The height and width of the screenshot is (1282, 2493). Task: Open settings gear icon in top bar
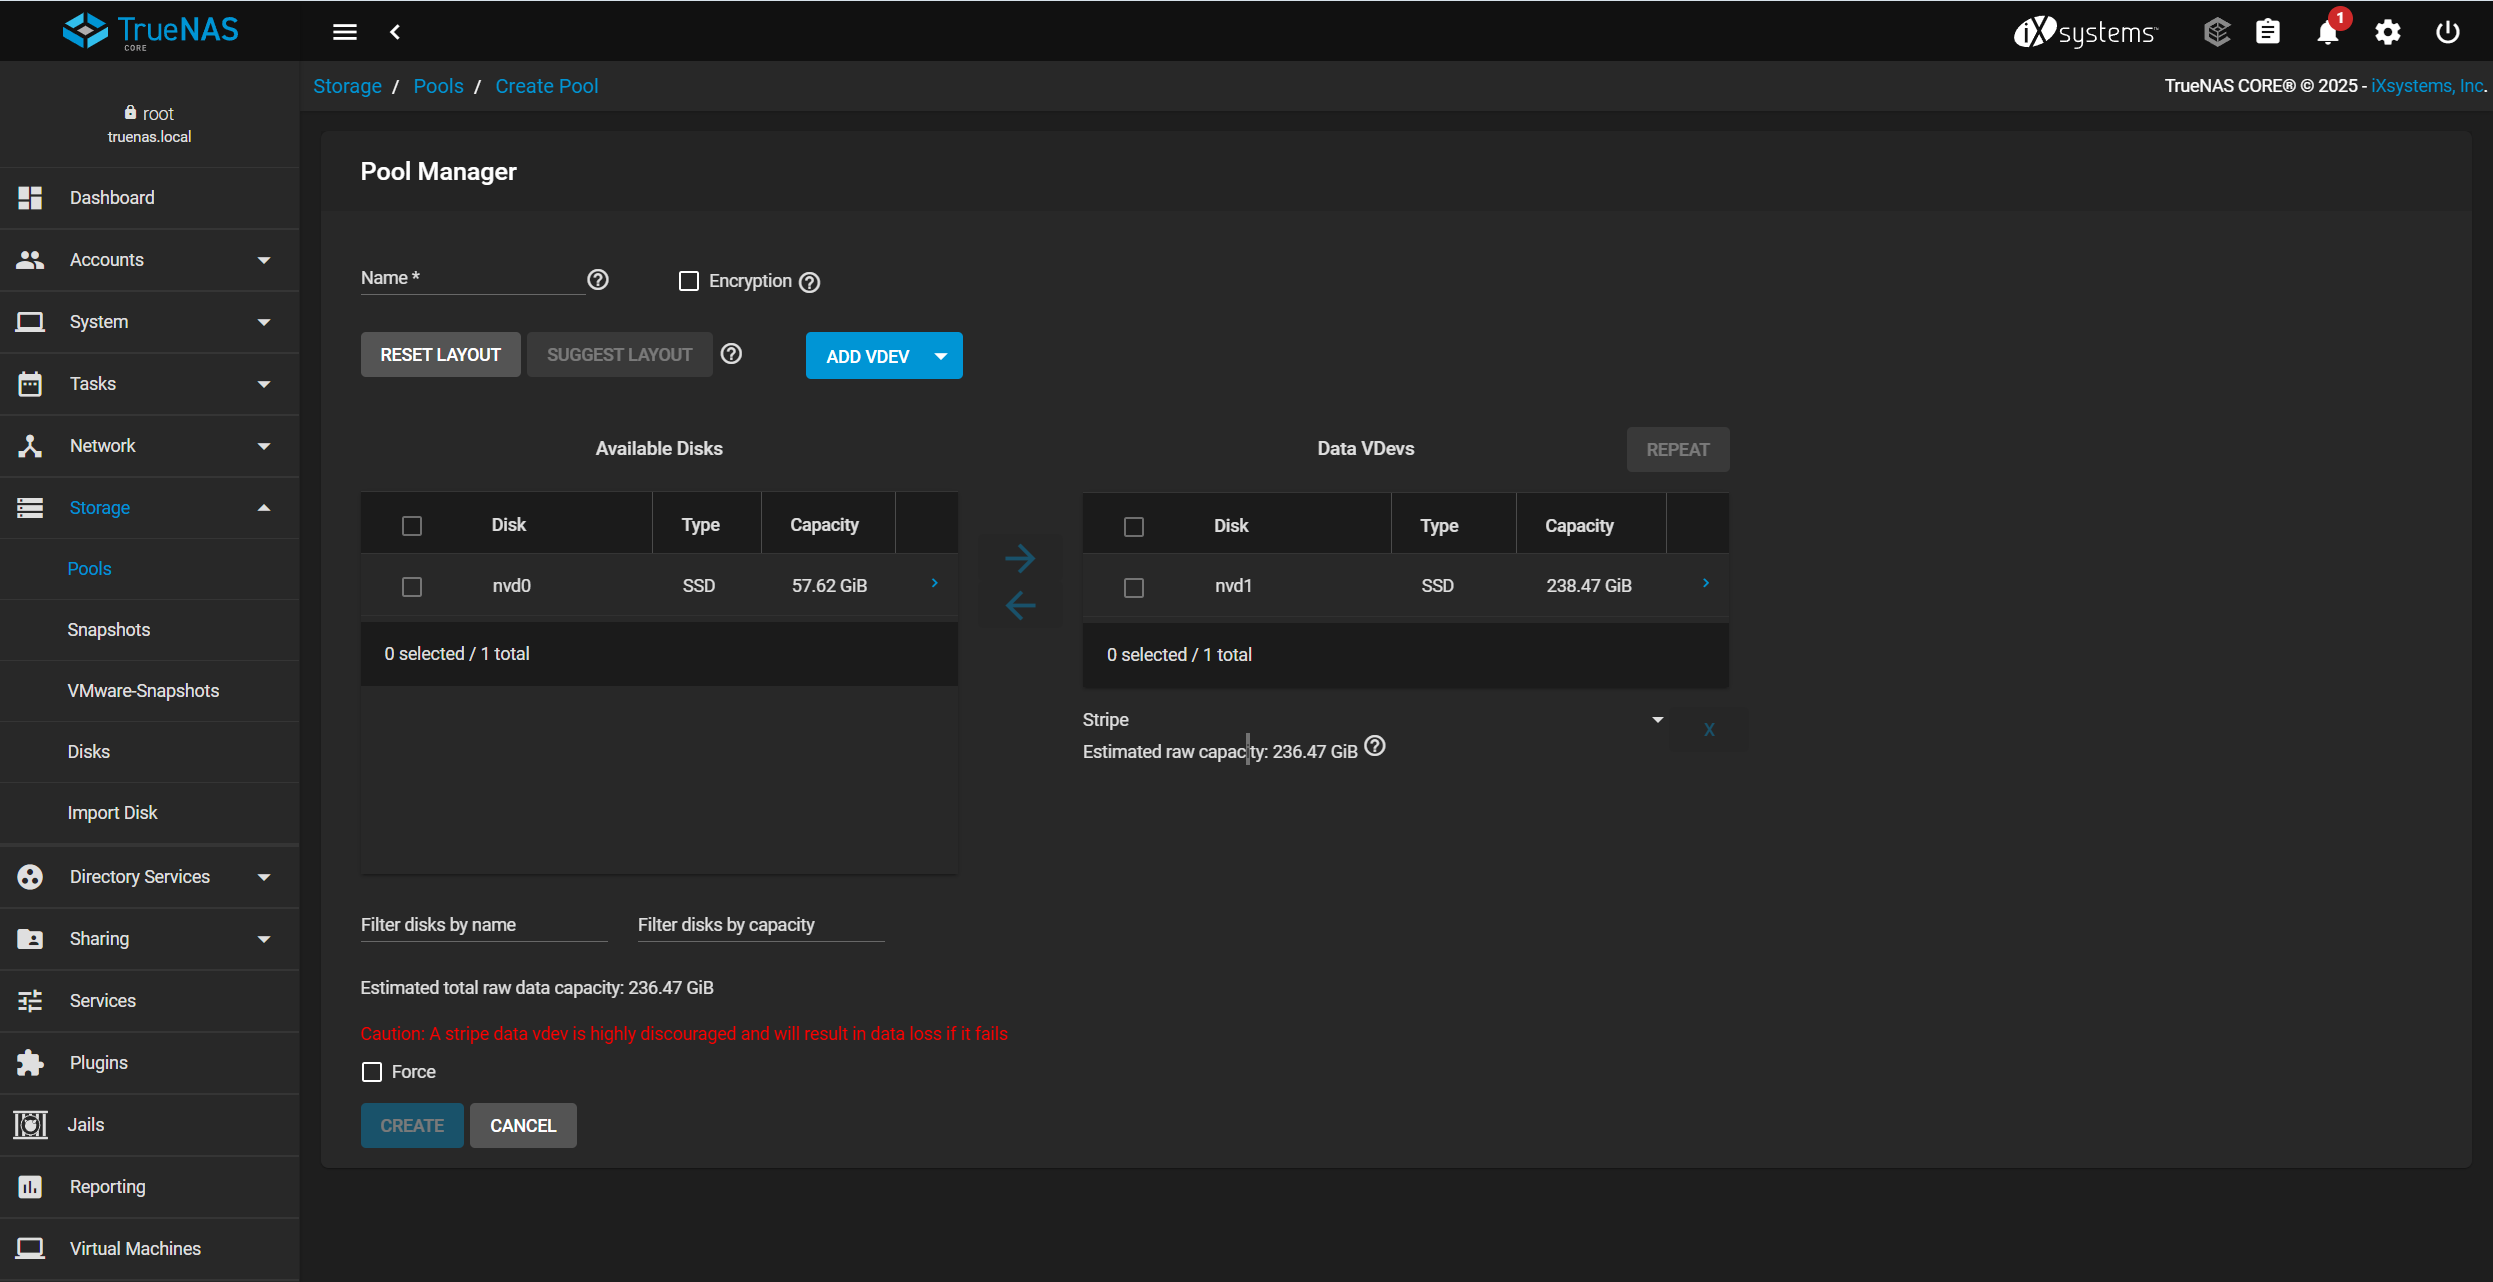click(x=2387, y=32)
